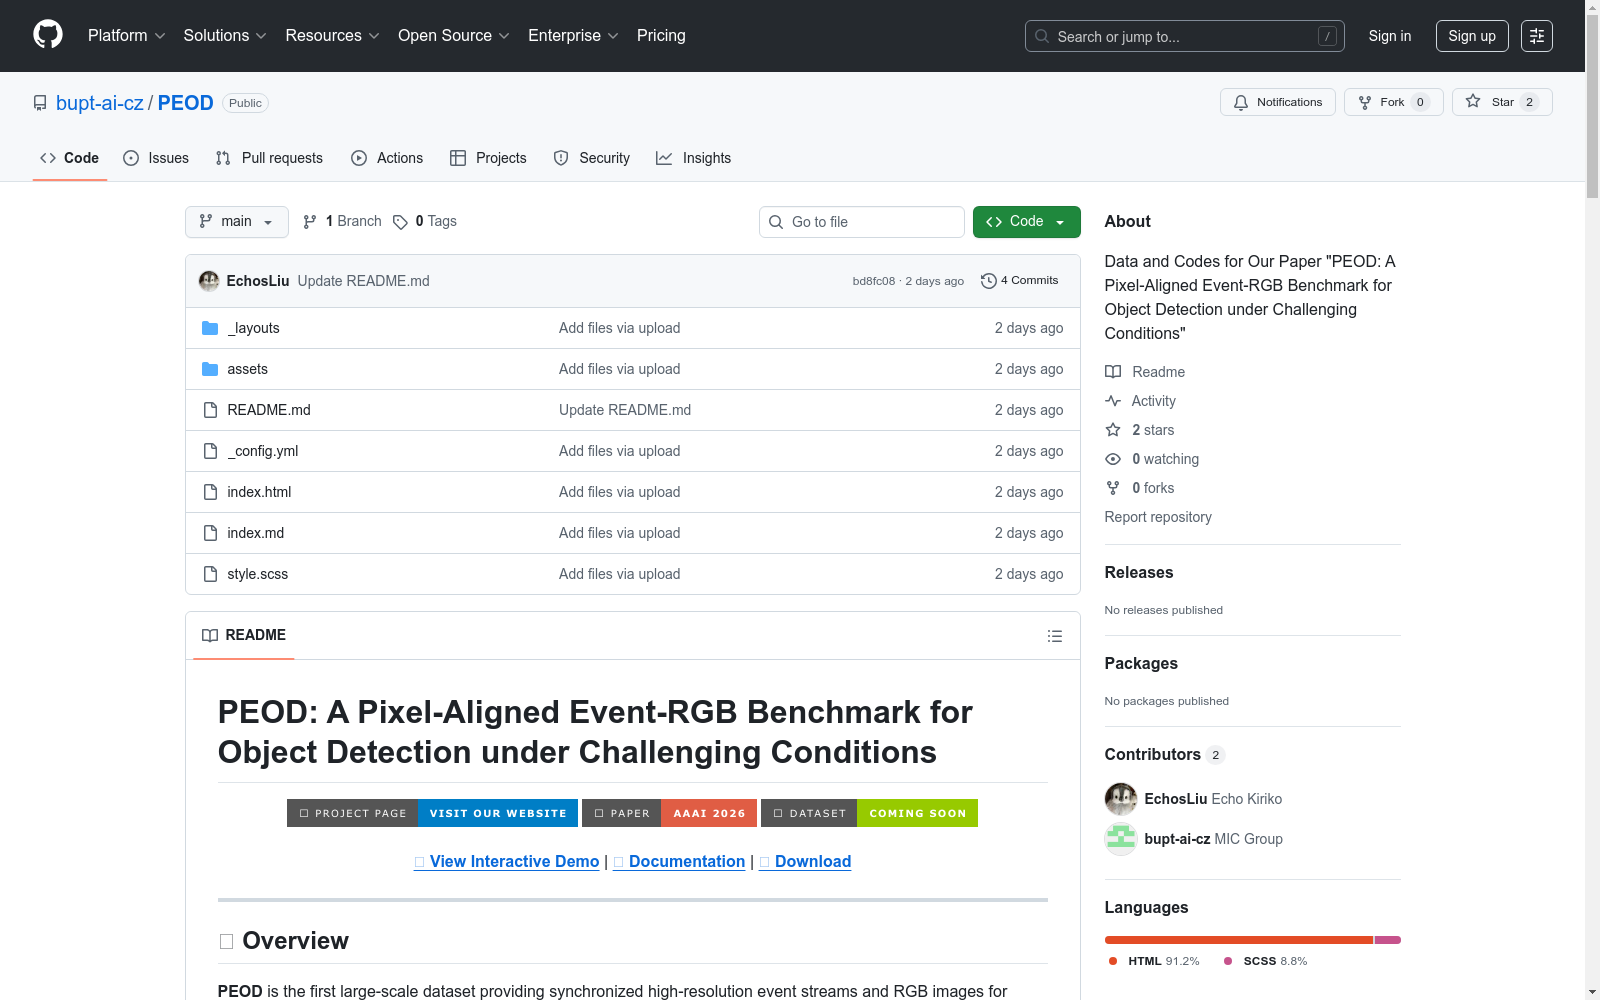1600x1000 pixels.
Task: Open the commit history clock icon
Action: tap(989, 281)
